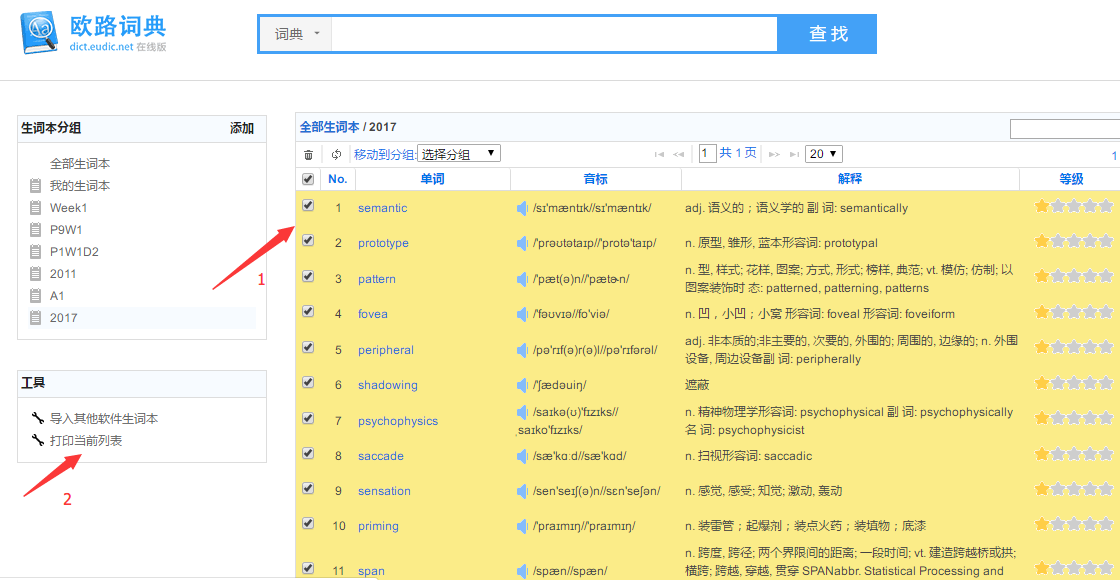The image size is (1120, 580).
Task: Click the refresh icon beside trash
Action: tap(336, 154)
